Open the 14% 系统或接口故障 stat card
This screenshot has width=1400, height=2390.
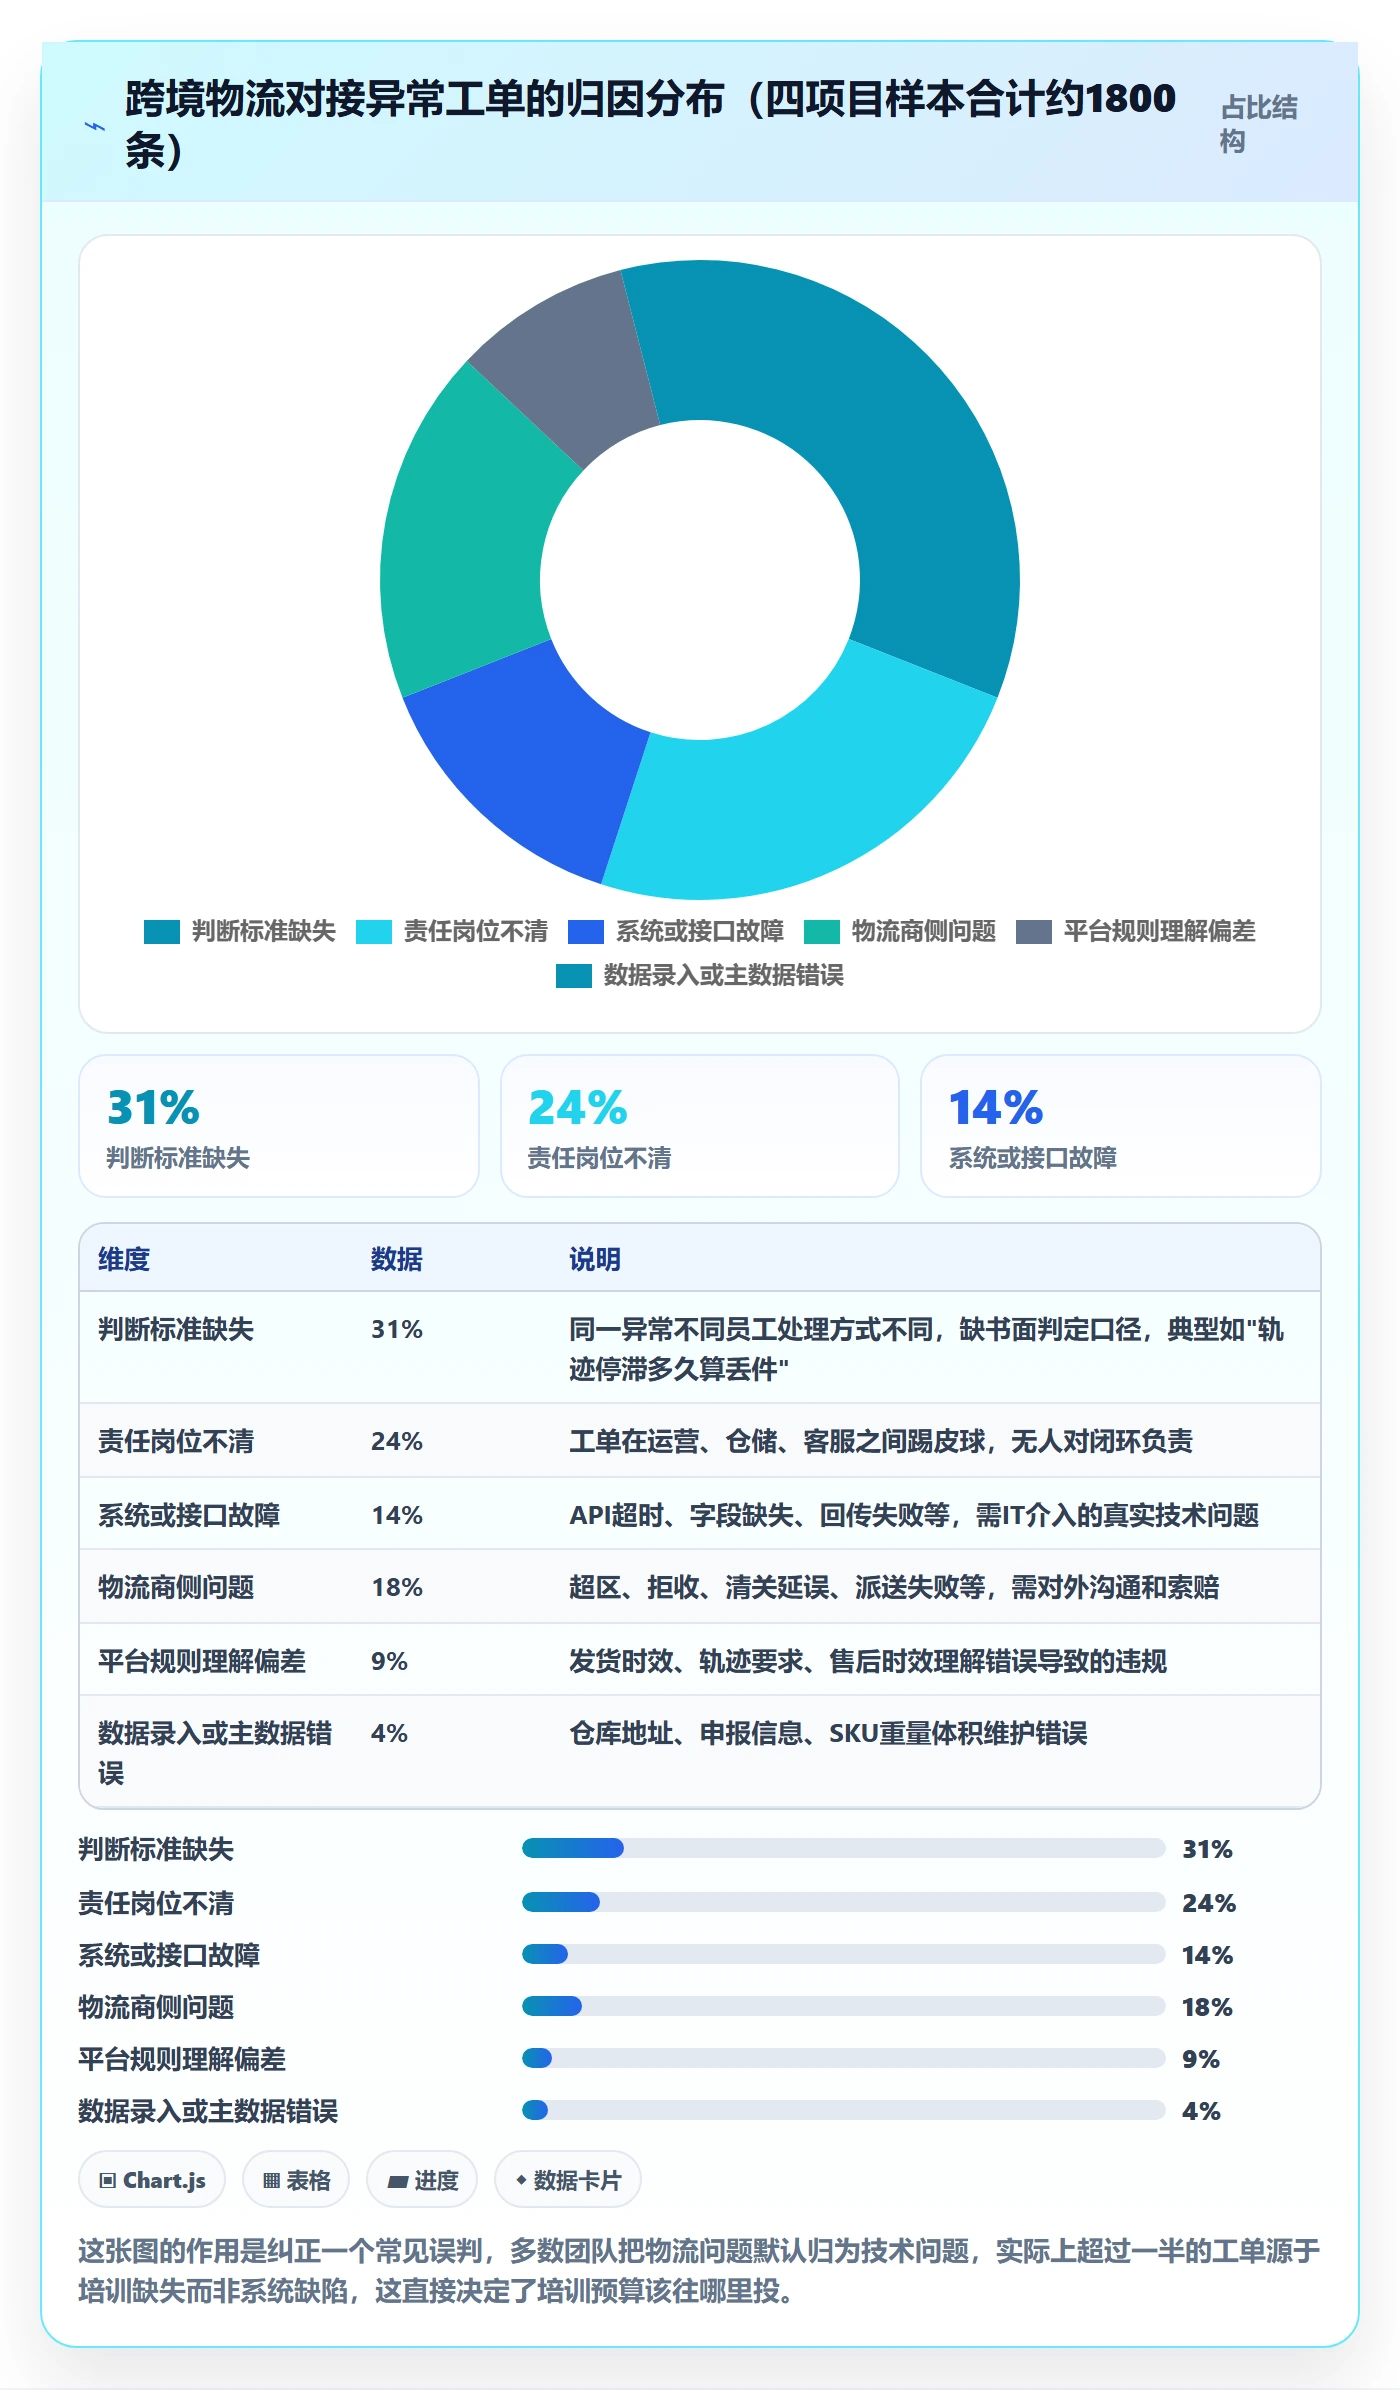click(1121, 1126)
